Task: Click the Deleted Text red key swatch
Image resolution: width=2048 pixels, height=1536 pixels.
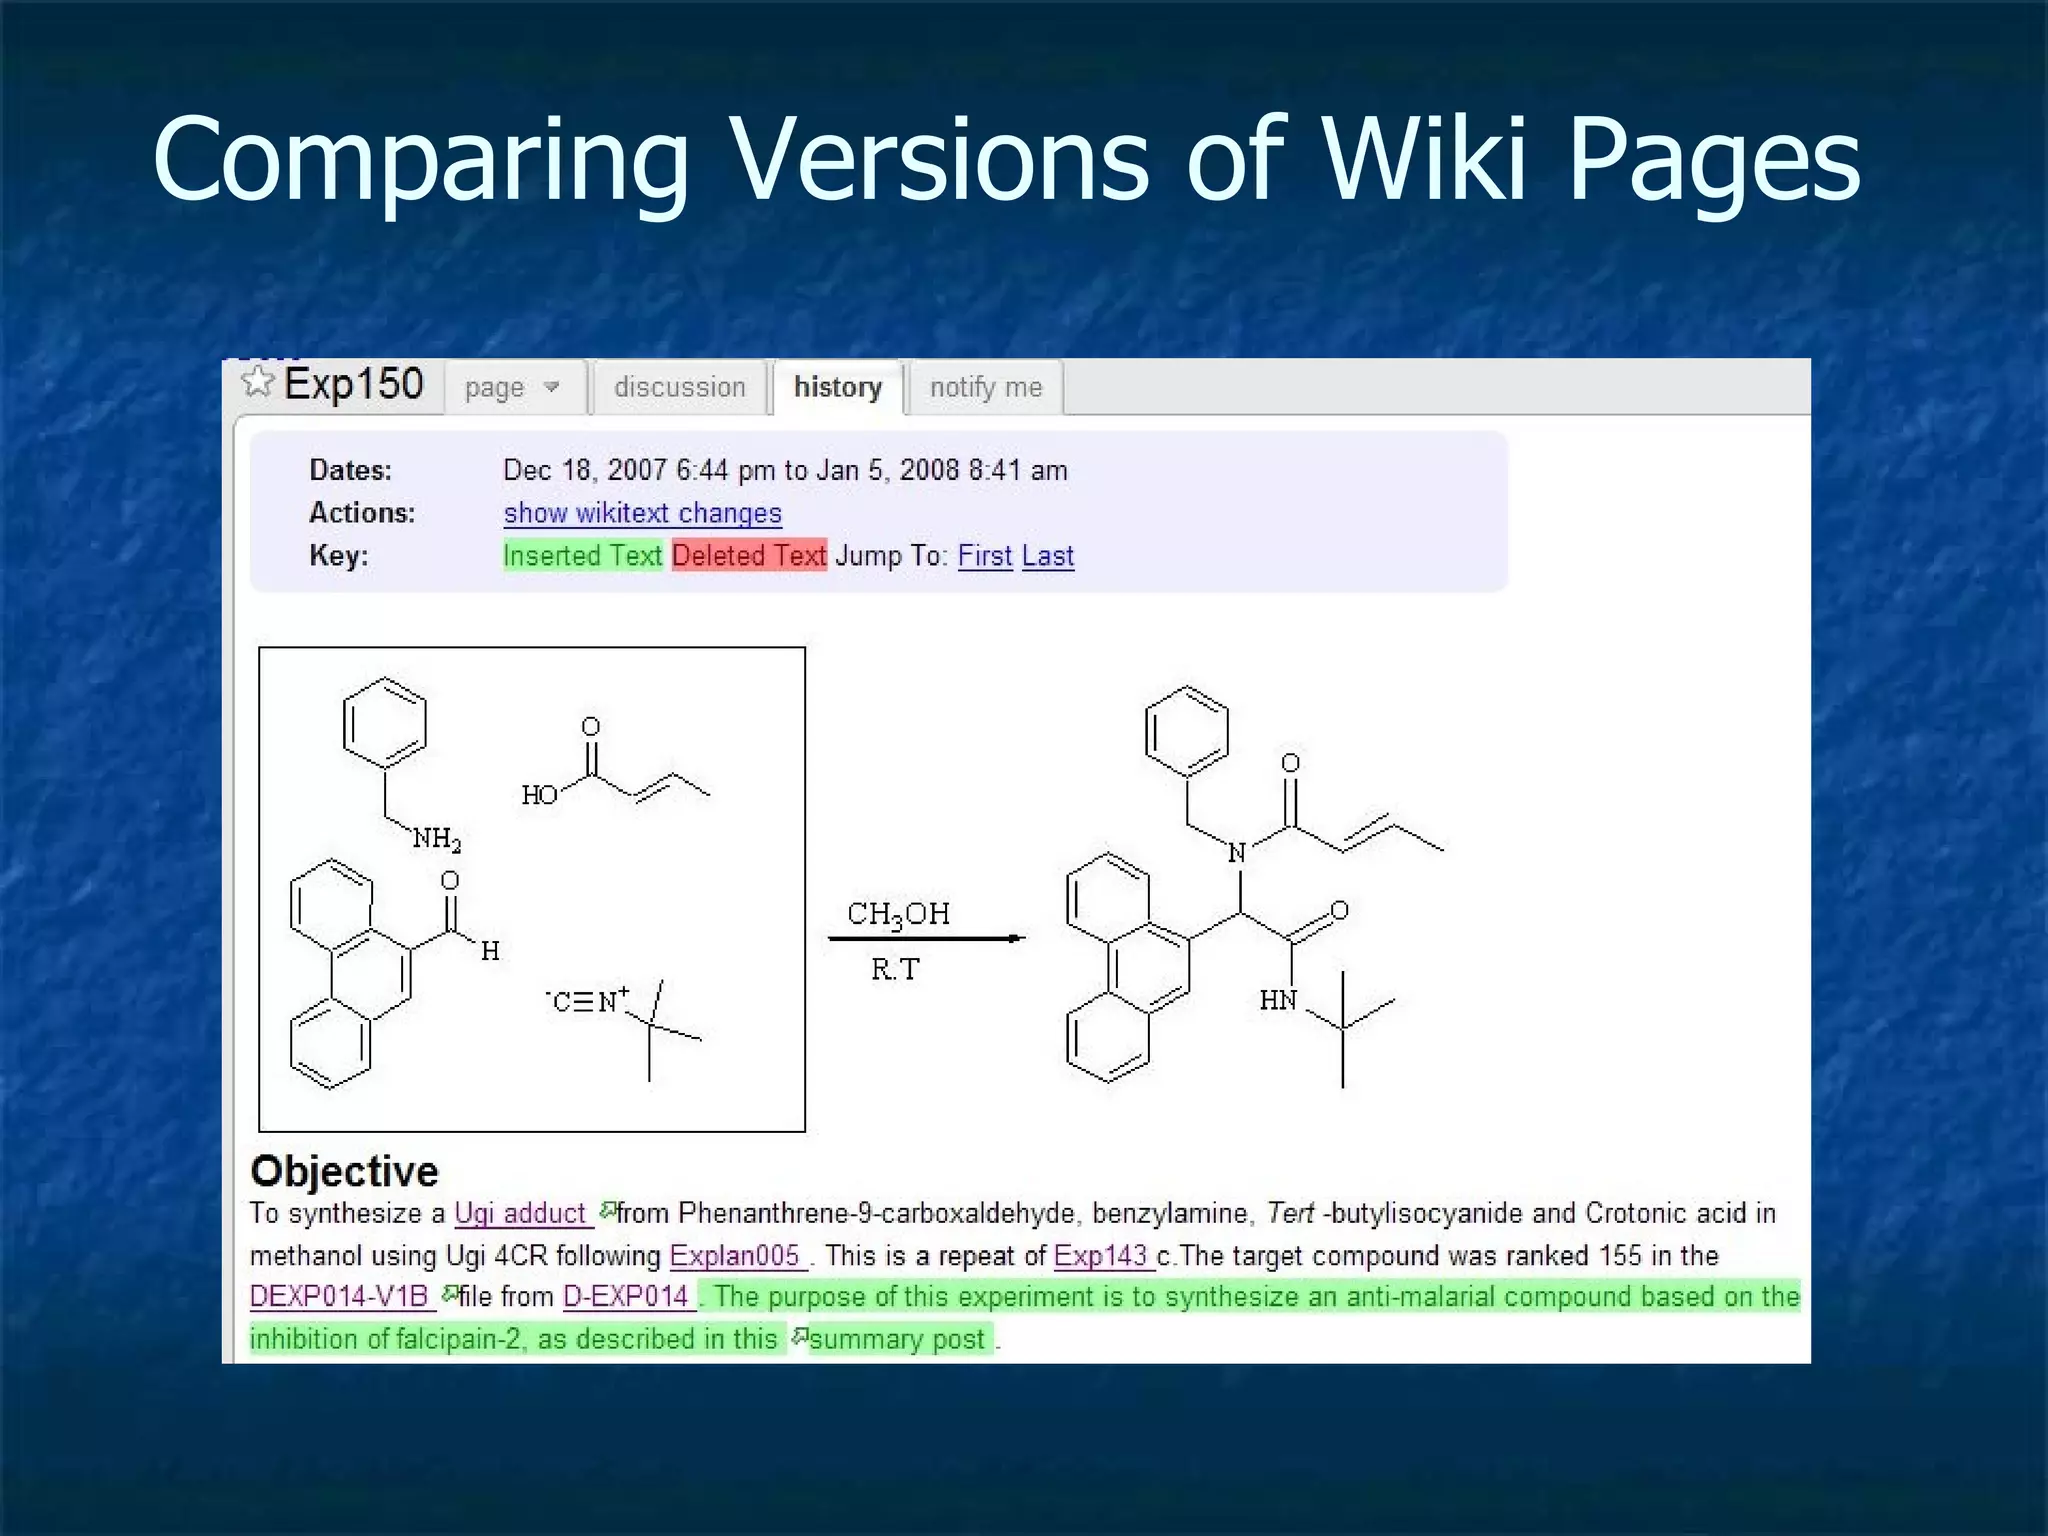Action: pyautogui.click(x=750, y=556)
